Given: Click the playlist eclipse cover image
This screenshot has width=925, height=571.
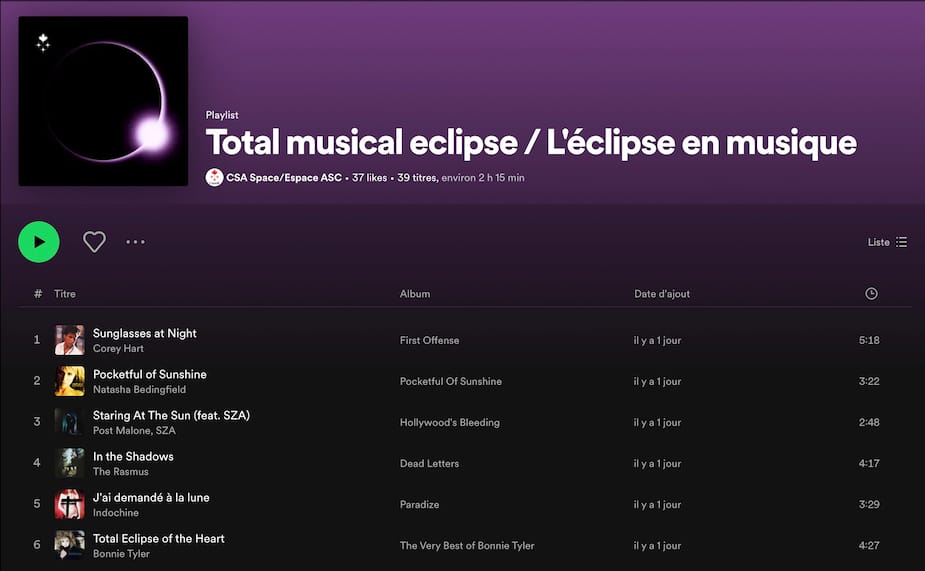Looking at the screenshot, I should [x=103, y=101].
